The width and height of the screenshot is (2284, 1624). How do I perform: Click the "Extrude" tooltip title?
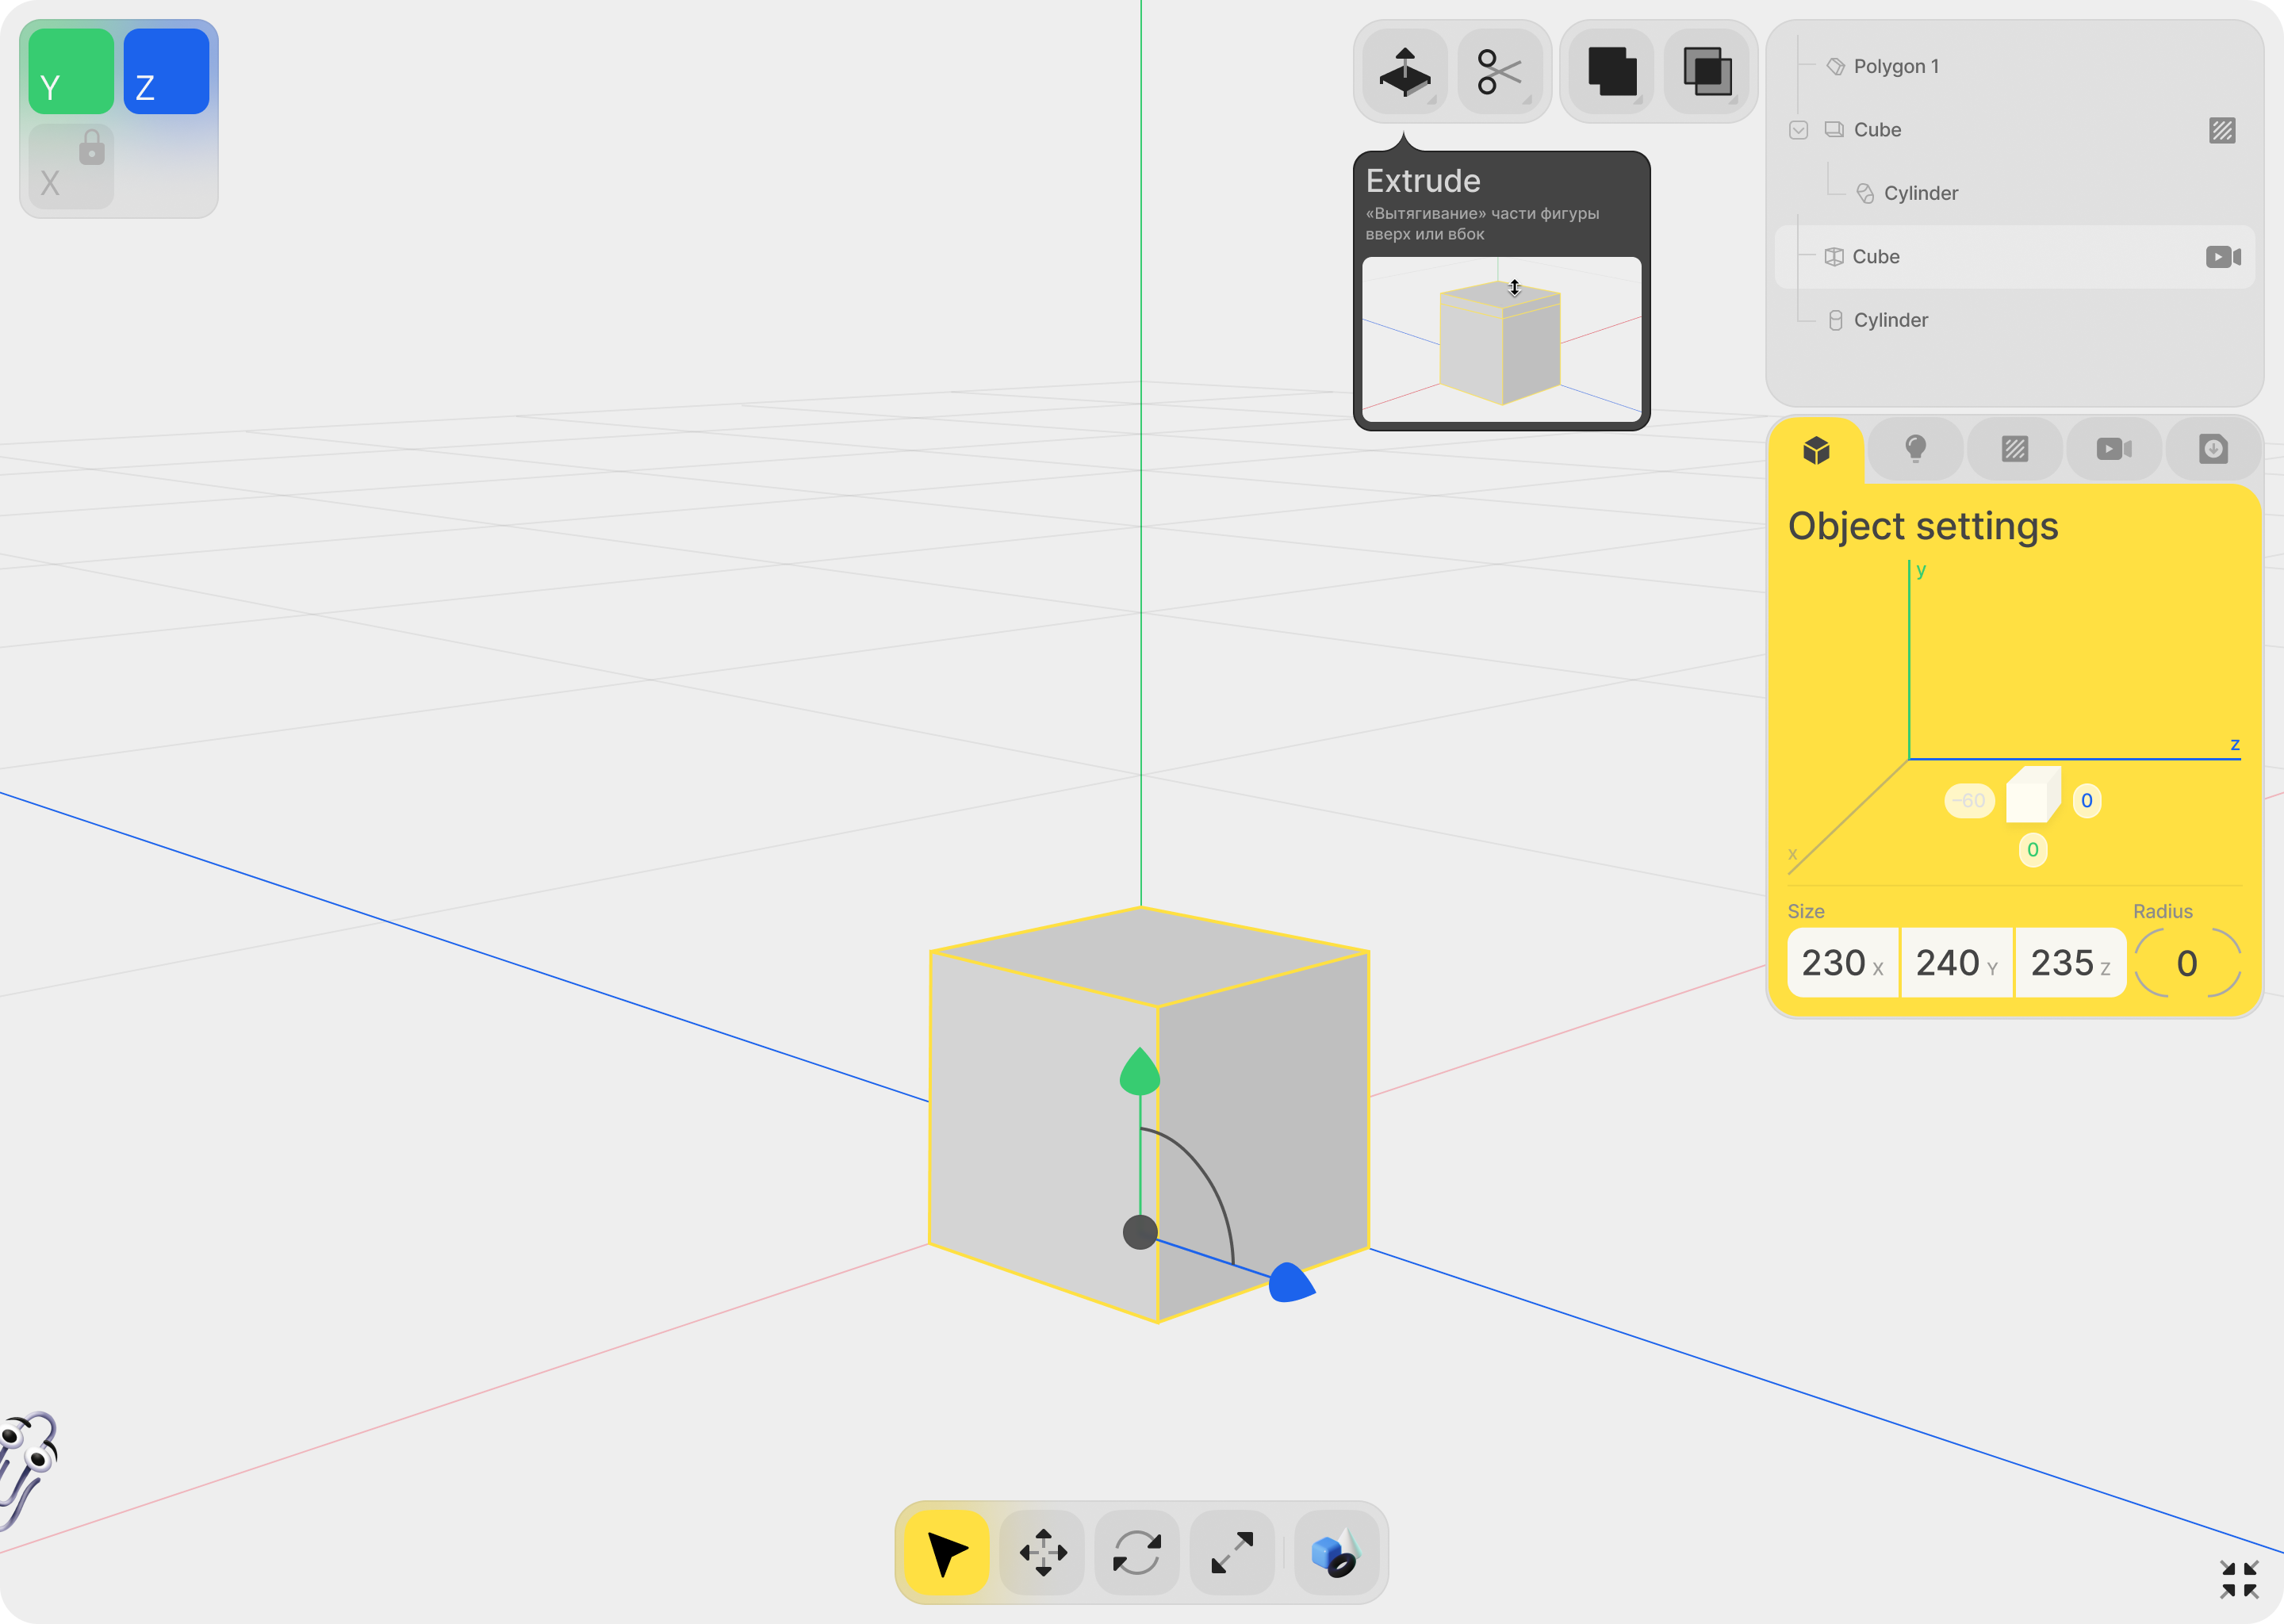tap(1422, 181)
